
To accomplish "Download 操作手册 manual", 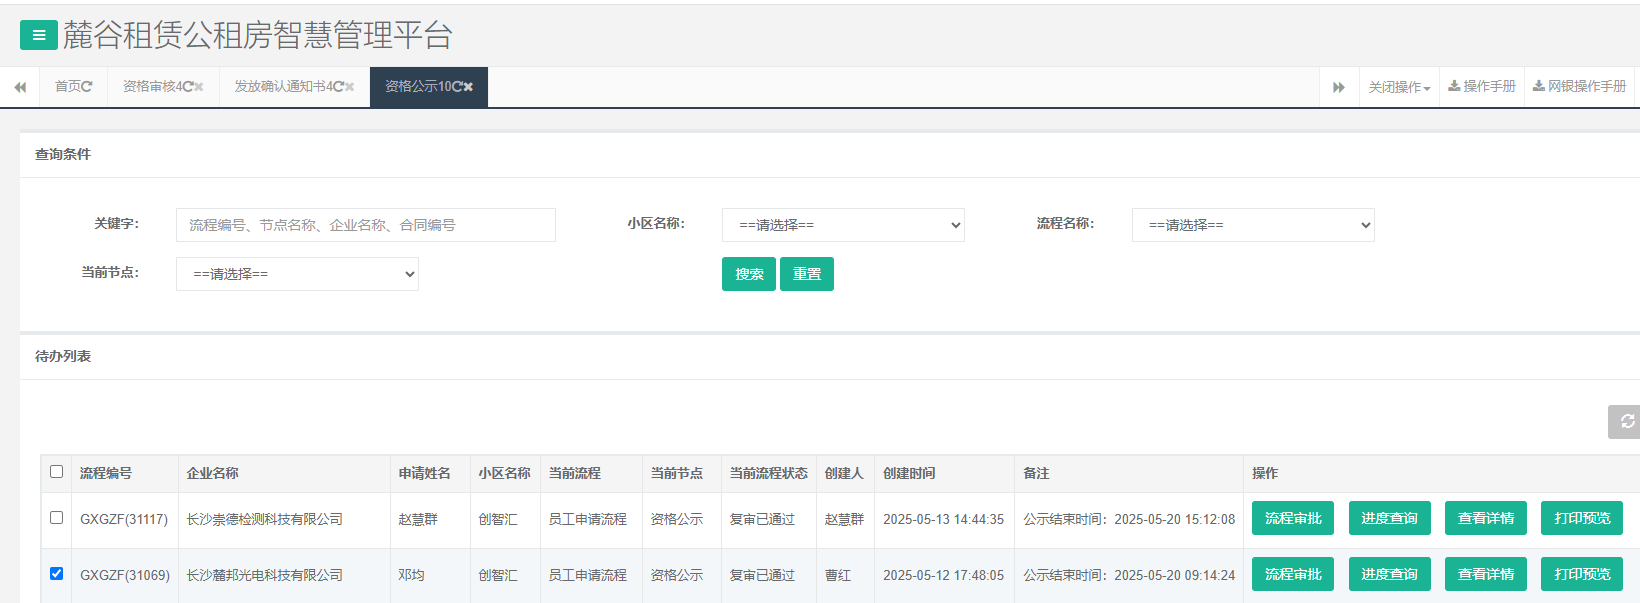I will (1482, 87).
